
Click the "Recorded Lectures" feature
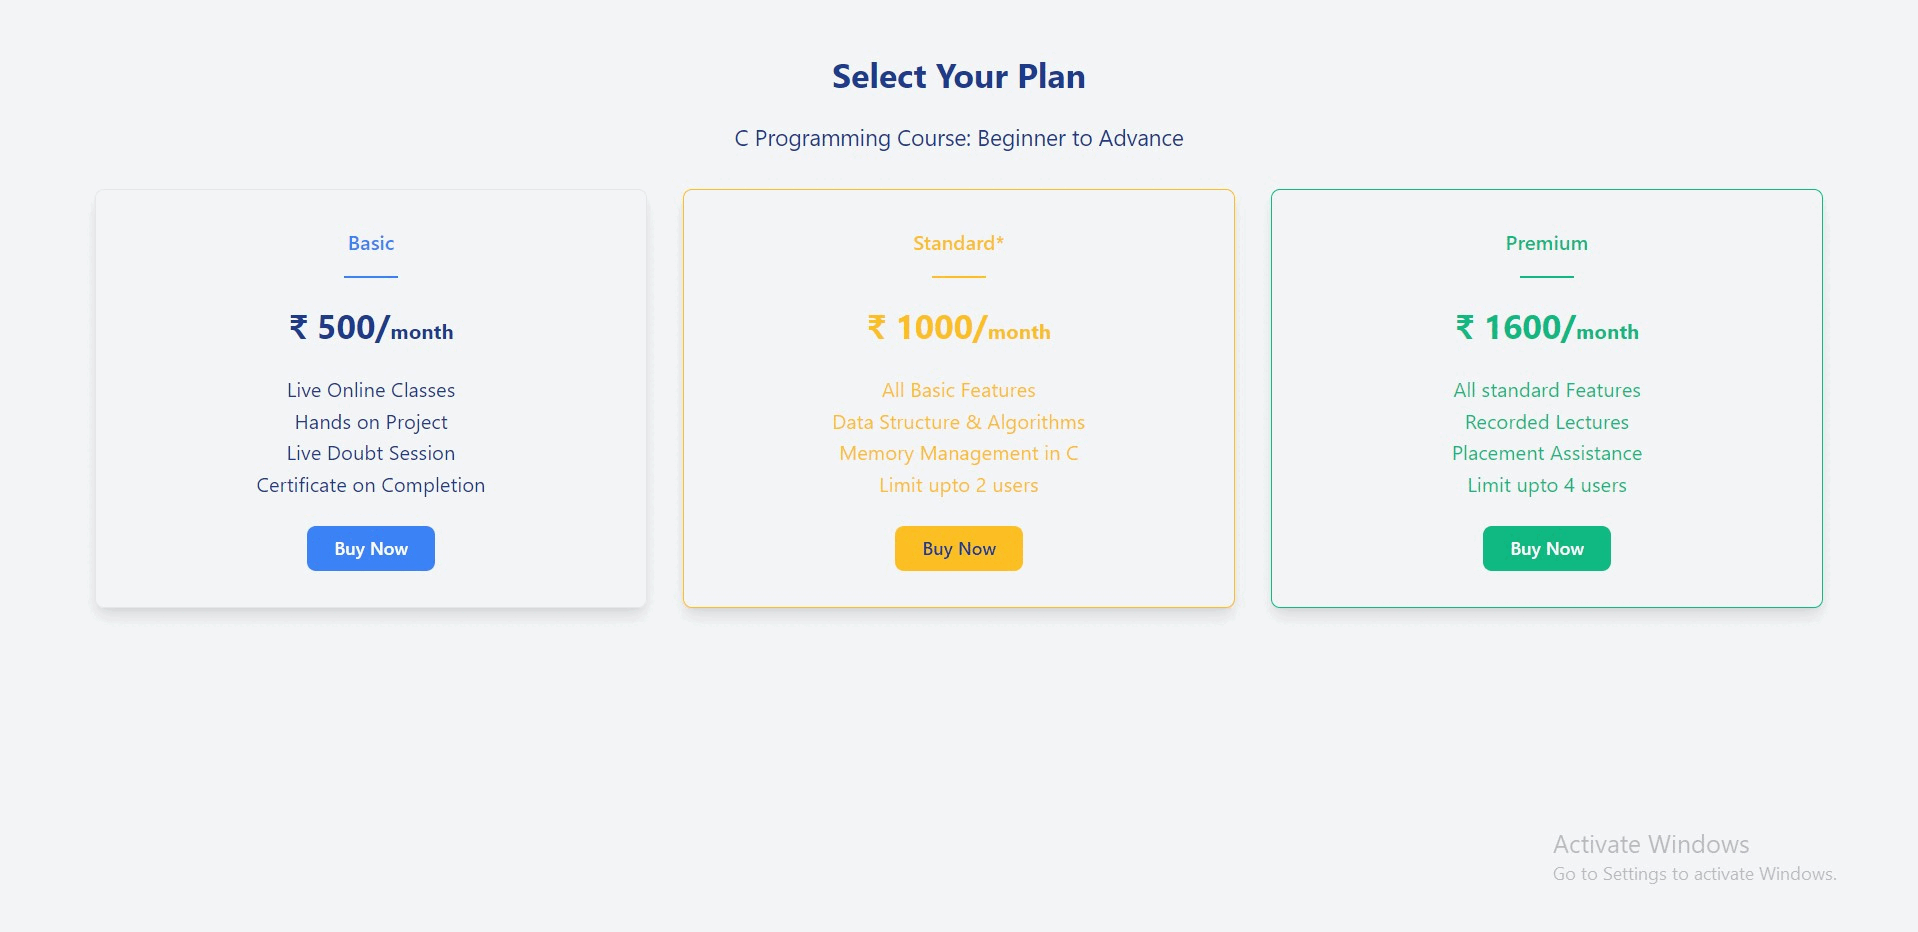click(x=1546, y=422)
